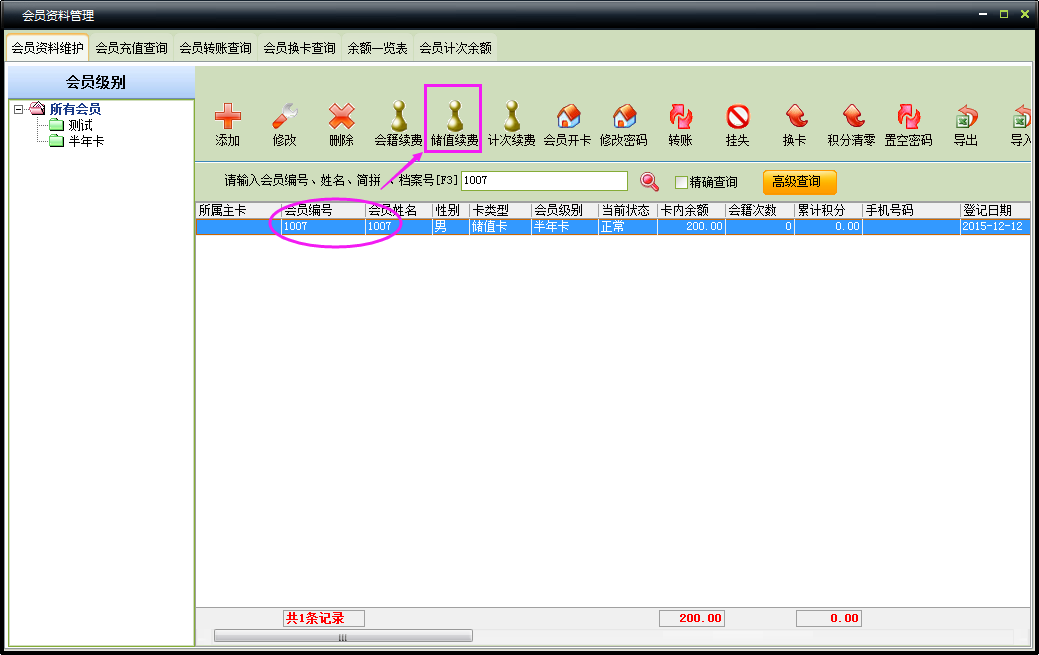1039x655 pixels.
Task: Click the 积分清零 icon
Action: click(x=851, y=117)
